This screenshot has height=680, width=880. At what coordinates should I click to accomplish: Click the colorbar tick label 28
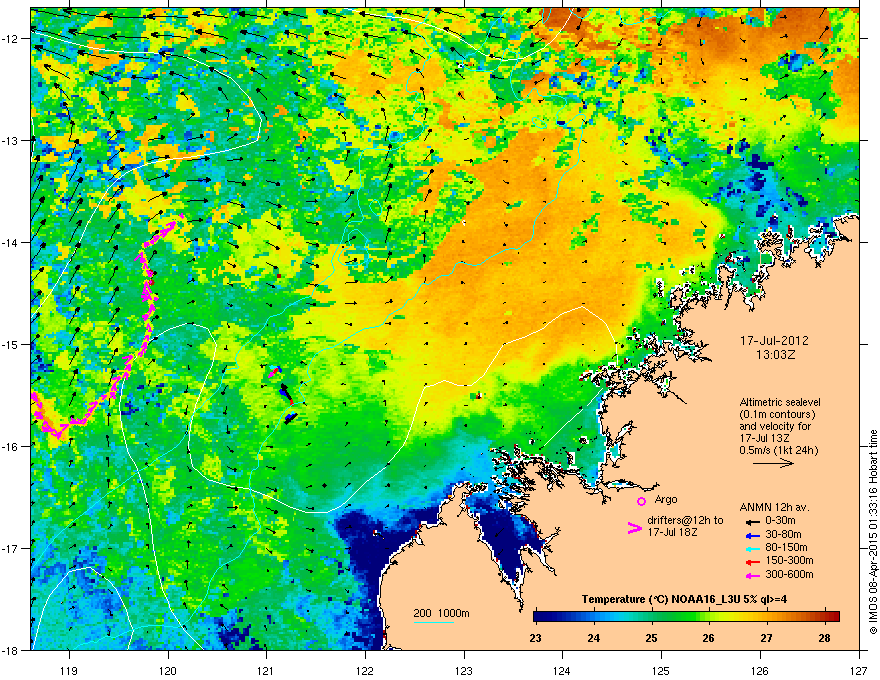pyautogui.click(x=824, y=638)
